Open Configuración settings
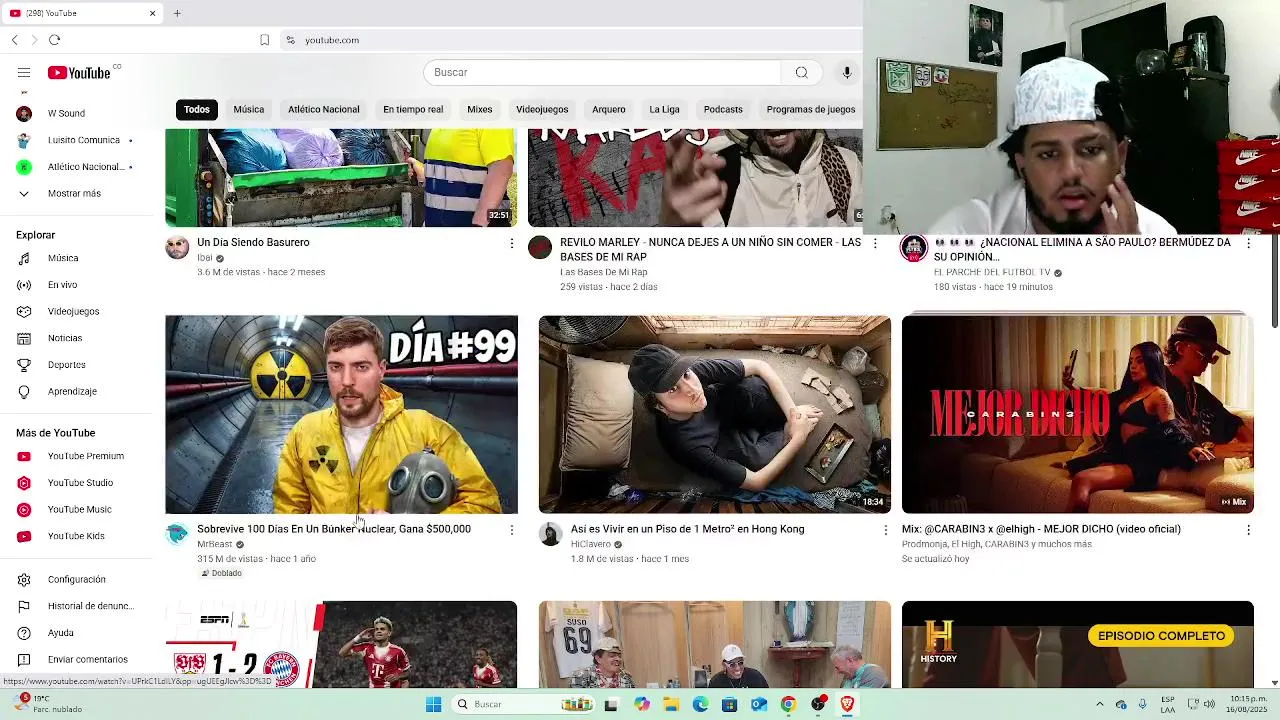Screen dimensions: 1280x720 [75, 579]
